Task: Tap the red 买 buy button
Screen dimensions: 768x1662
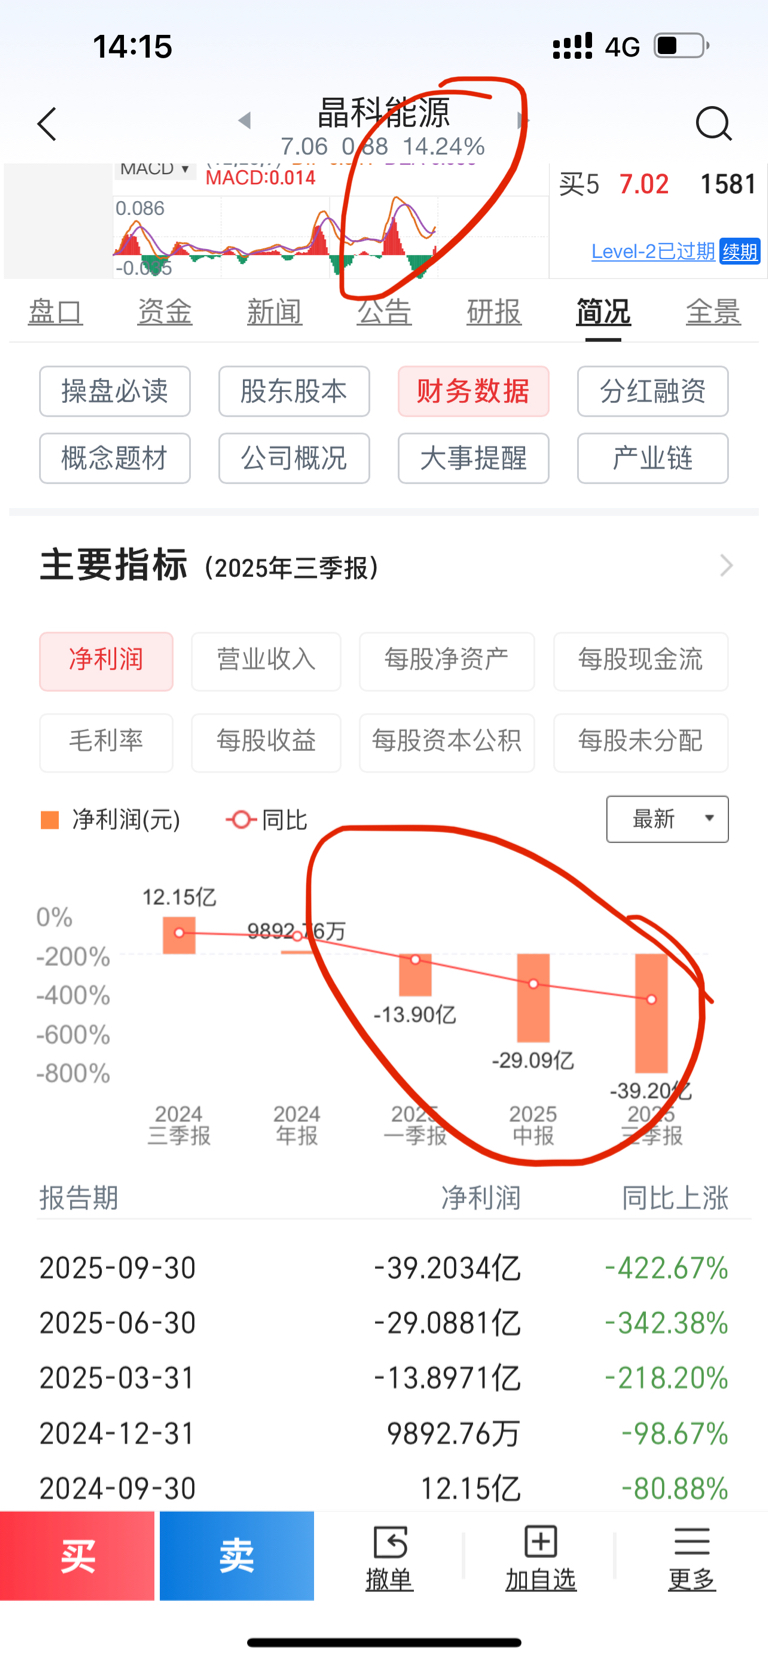Action: (77, 1555)
